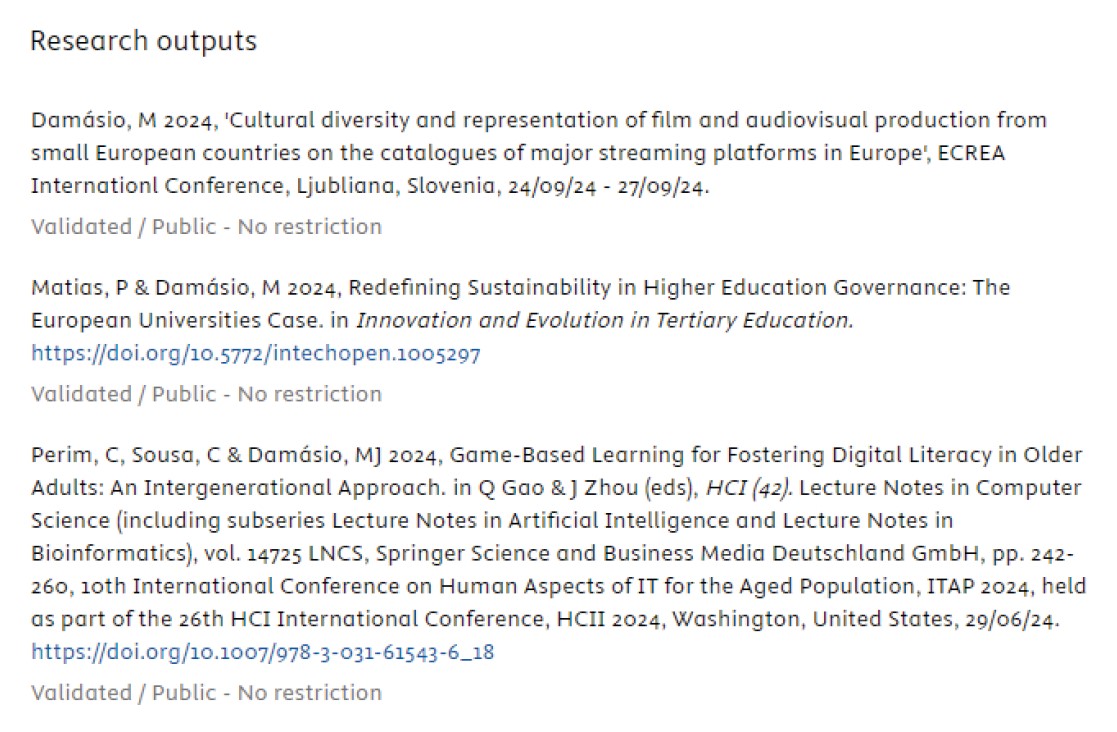Image resolution: width=1117 pixels, height=732 pixels.
Task: Click Innovation and Evolution in Tertiary Education title
Action: click(x=604, y=320)
